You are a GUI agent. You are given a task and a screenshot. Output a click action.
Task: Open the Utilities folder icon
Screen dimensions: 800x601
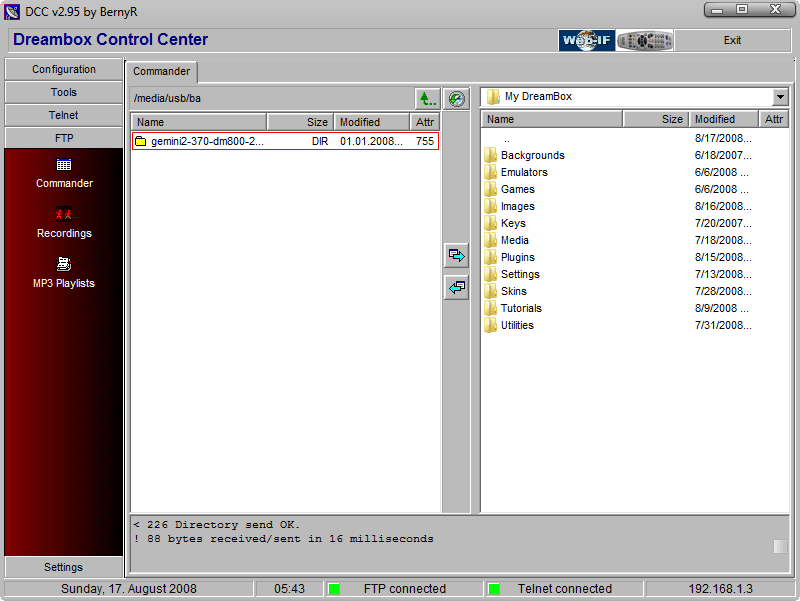pos(491,325)
